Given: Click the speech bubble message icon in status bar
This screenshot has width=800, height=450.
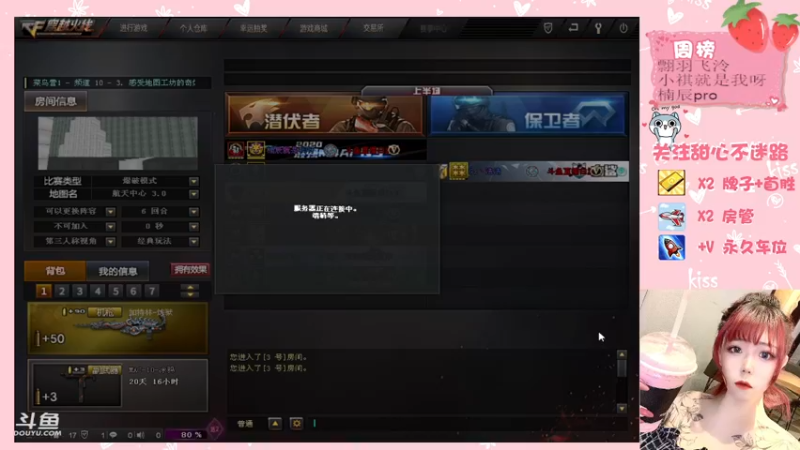Looking at the screenshot, I should (113, 435).
